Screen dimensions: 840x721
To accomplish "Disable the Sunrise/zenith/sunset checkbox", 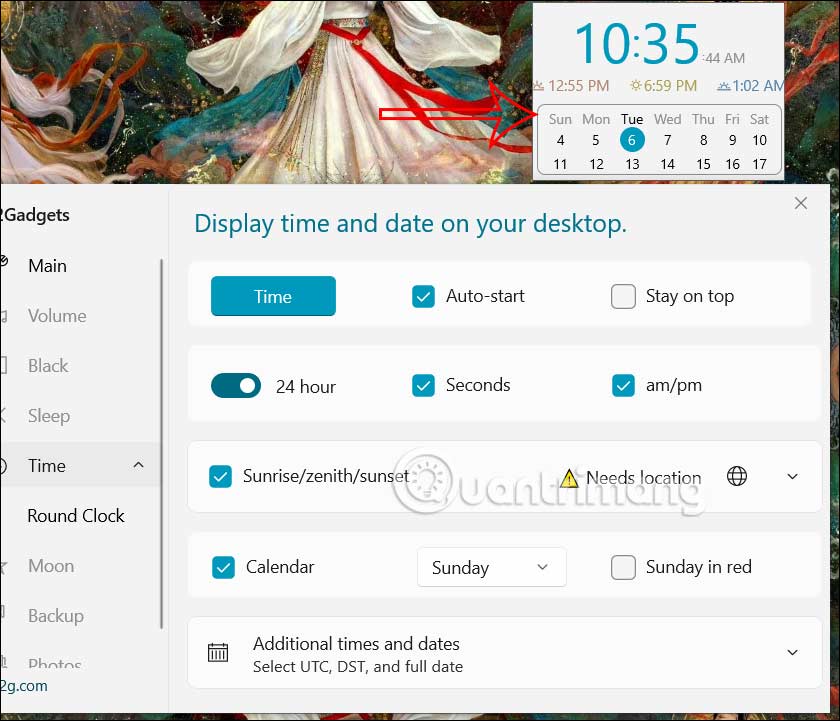I will point(220,476).
